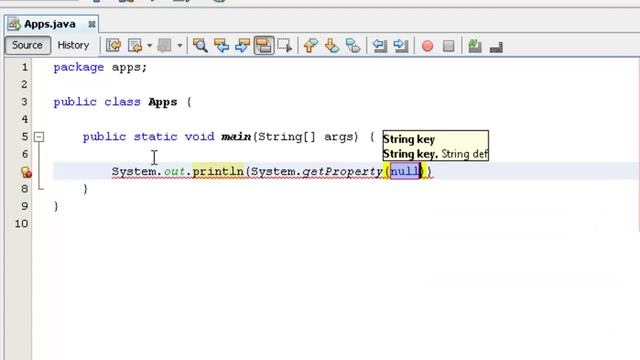Click the 'out' field reference

174,171
